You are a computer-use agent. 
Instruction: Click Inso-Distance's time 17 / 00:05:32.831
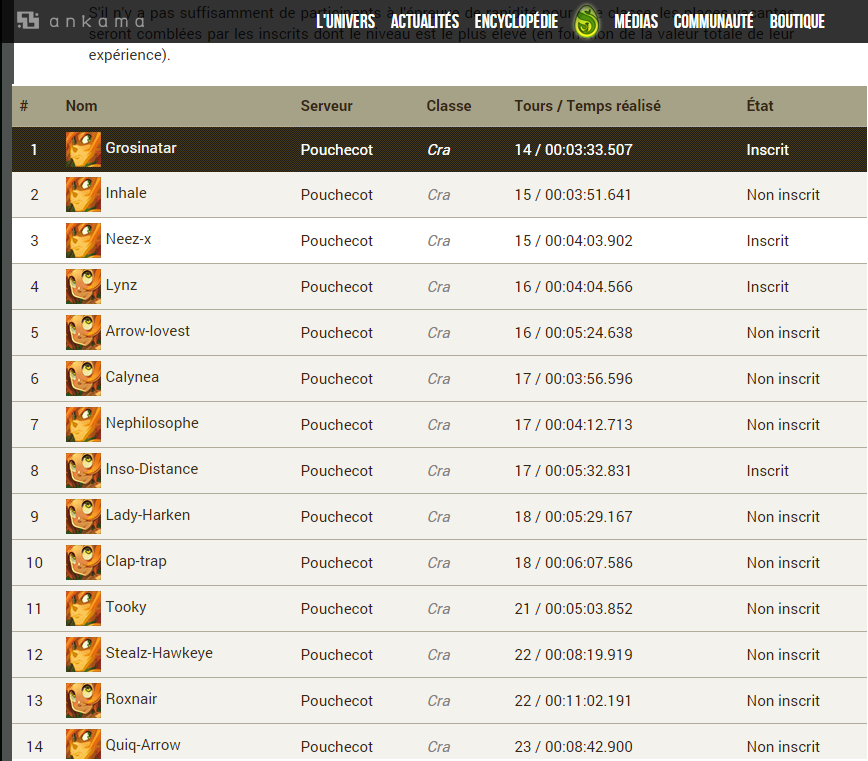573,470
